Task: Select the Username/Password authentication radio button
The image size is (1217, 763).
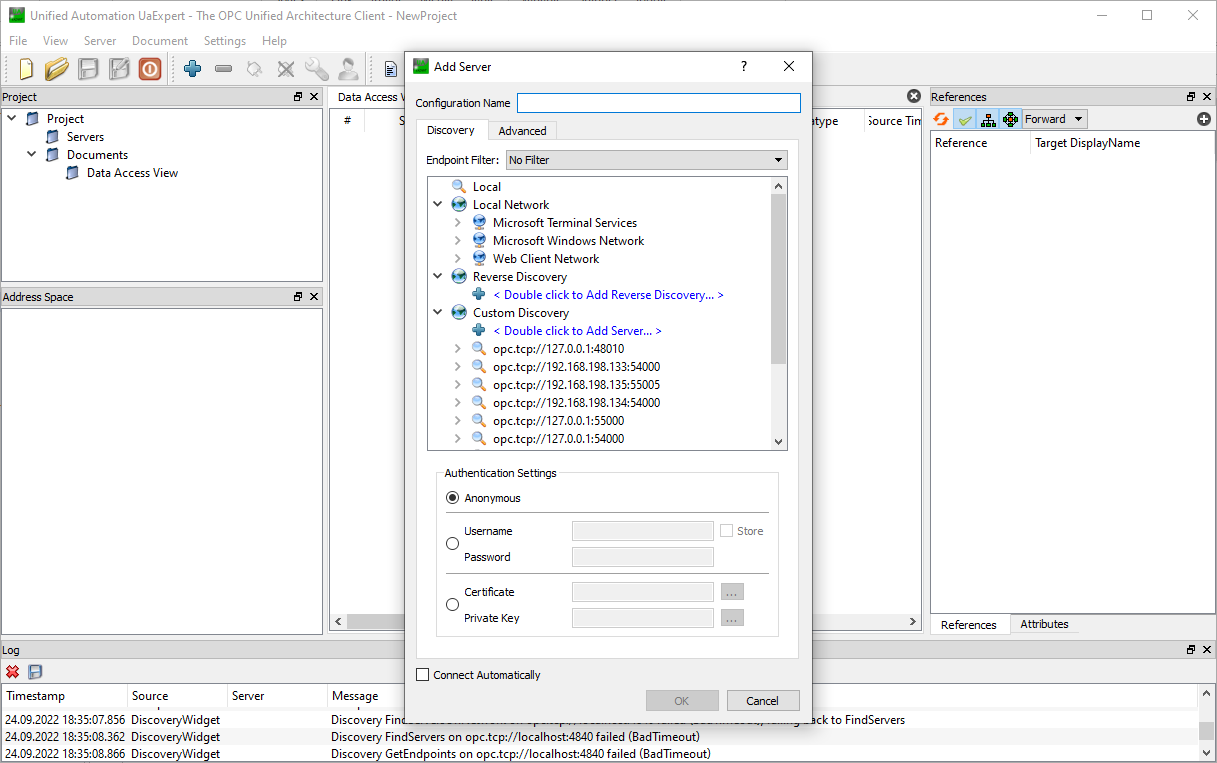Action: point(452,544)
